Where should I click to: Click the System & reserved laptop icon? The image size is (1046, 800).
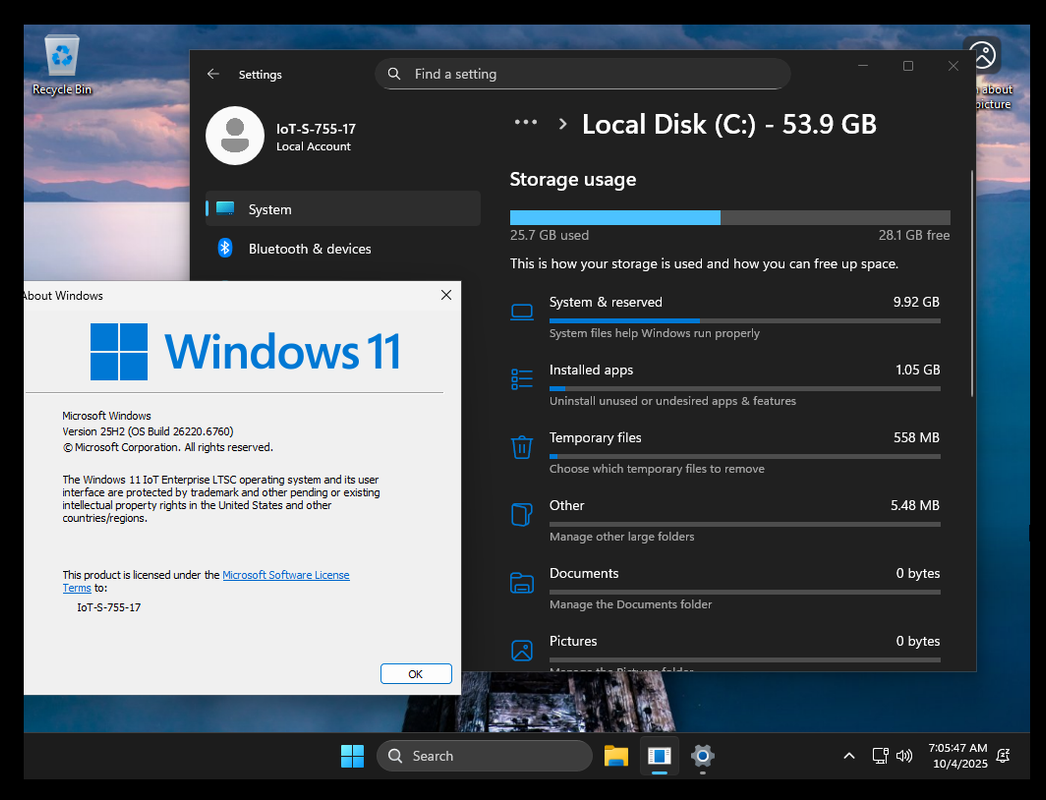pos(522,312)
